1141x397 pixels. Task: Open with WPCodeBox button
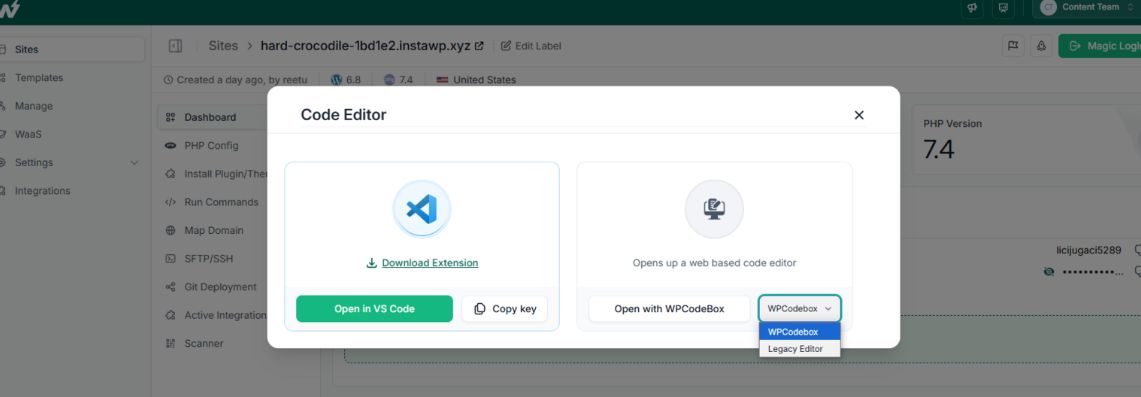669,308
